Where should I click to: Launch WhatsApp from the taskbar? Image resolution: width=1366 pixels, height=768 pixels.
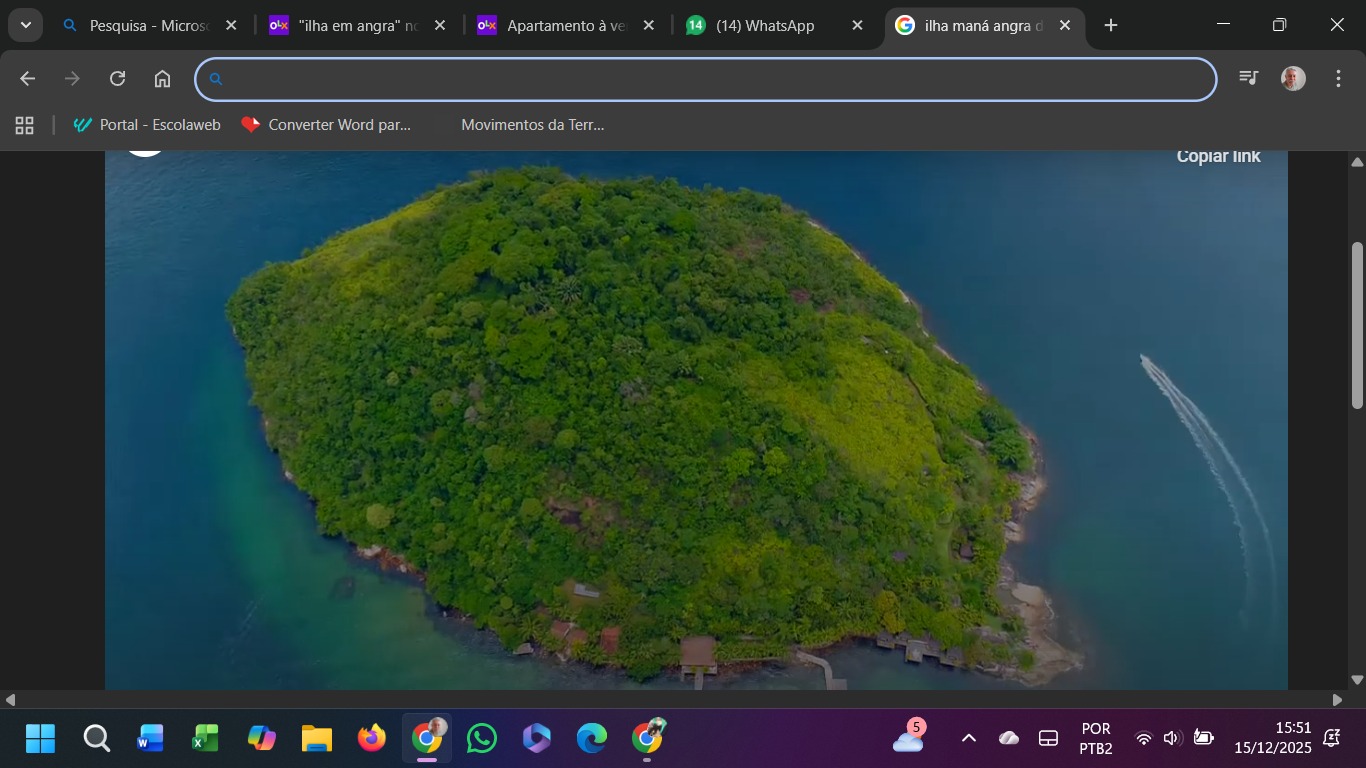click(481, 739)
